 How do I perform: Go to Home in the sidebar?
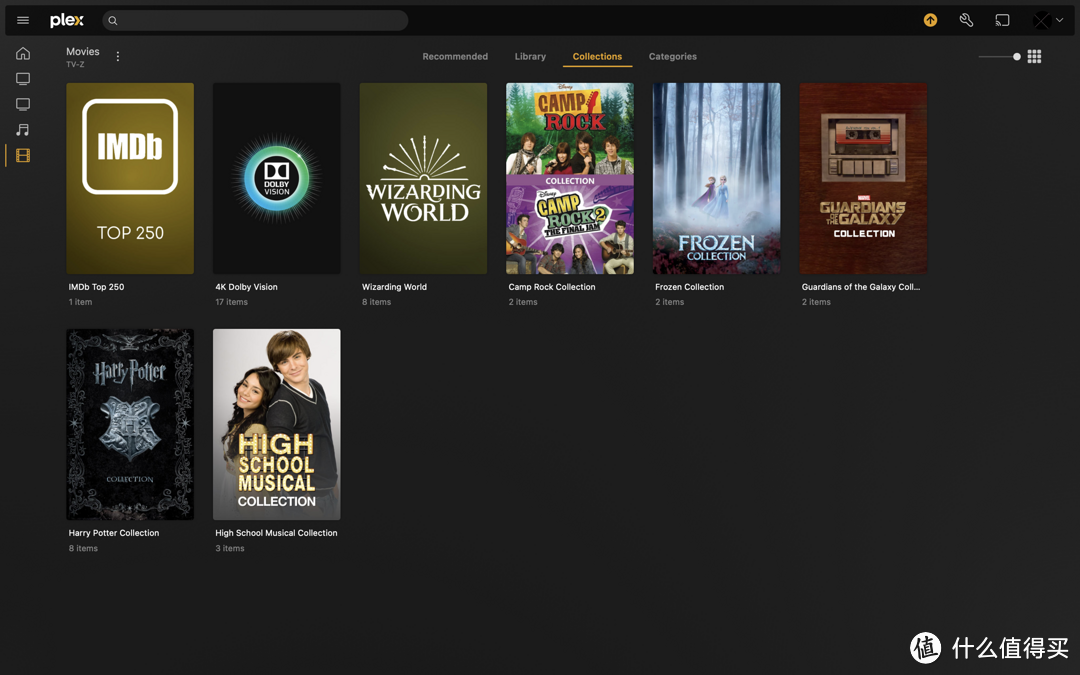pos(23,53)
